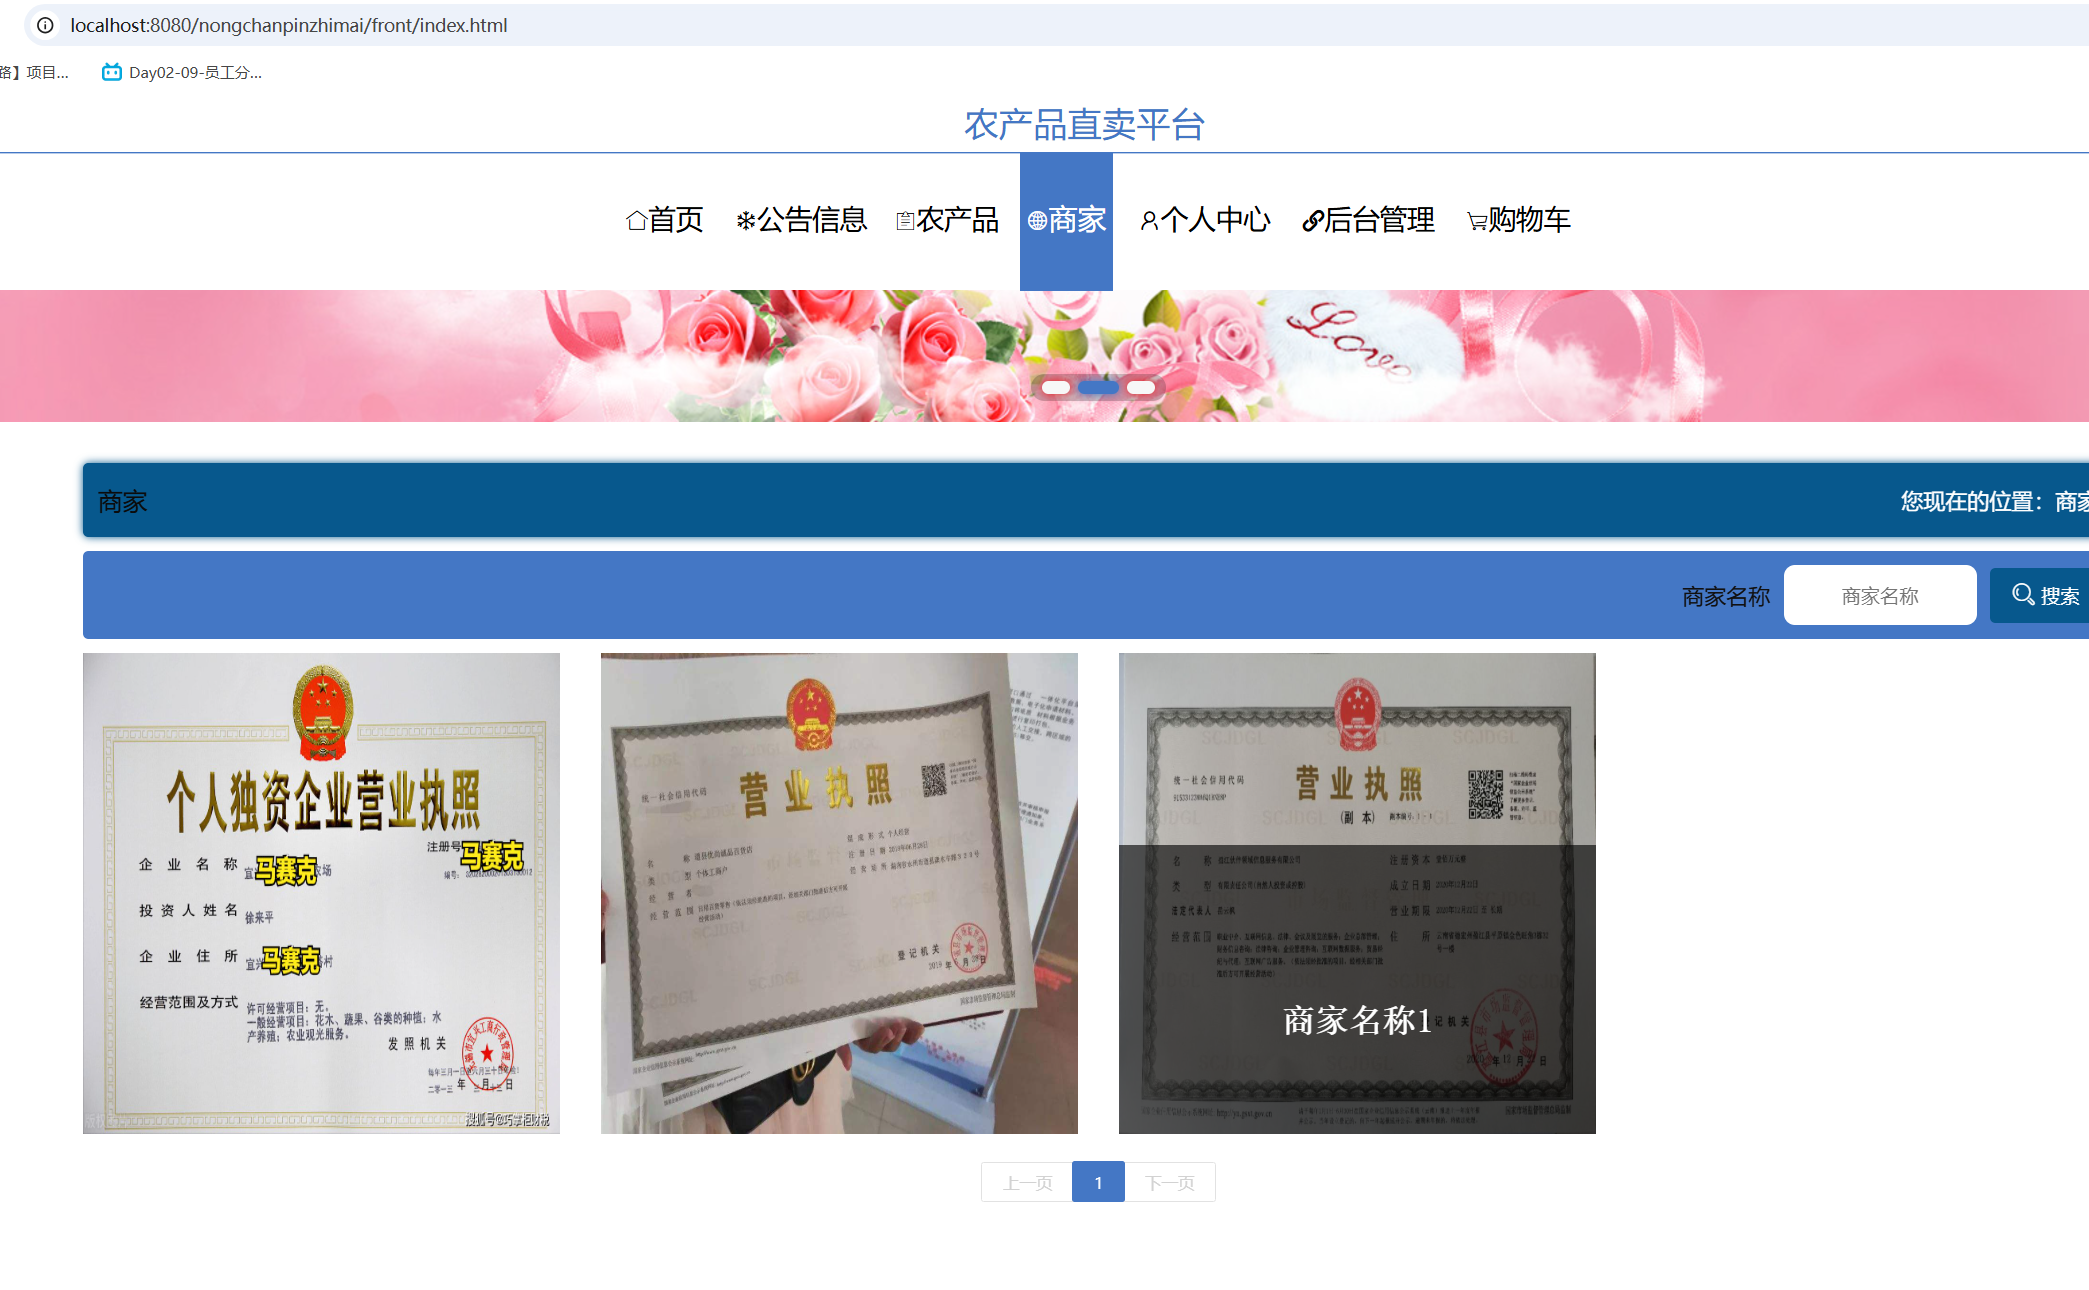Open the 个人中心 menu item
Screen dimensions: 2089x1290
pos(1206,220)
